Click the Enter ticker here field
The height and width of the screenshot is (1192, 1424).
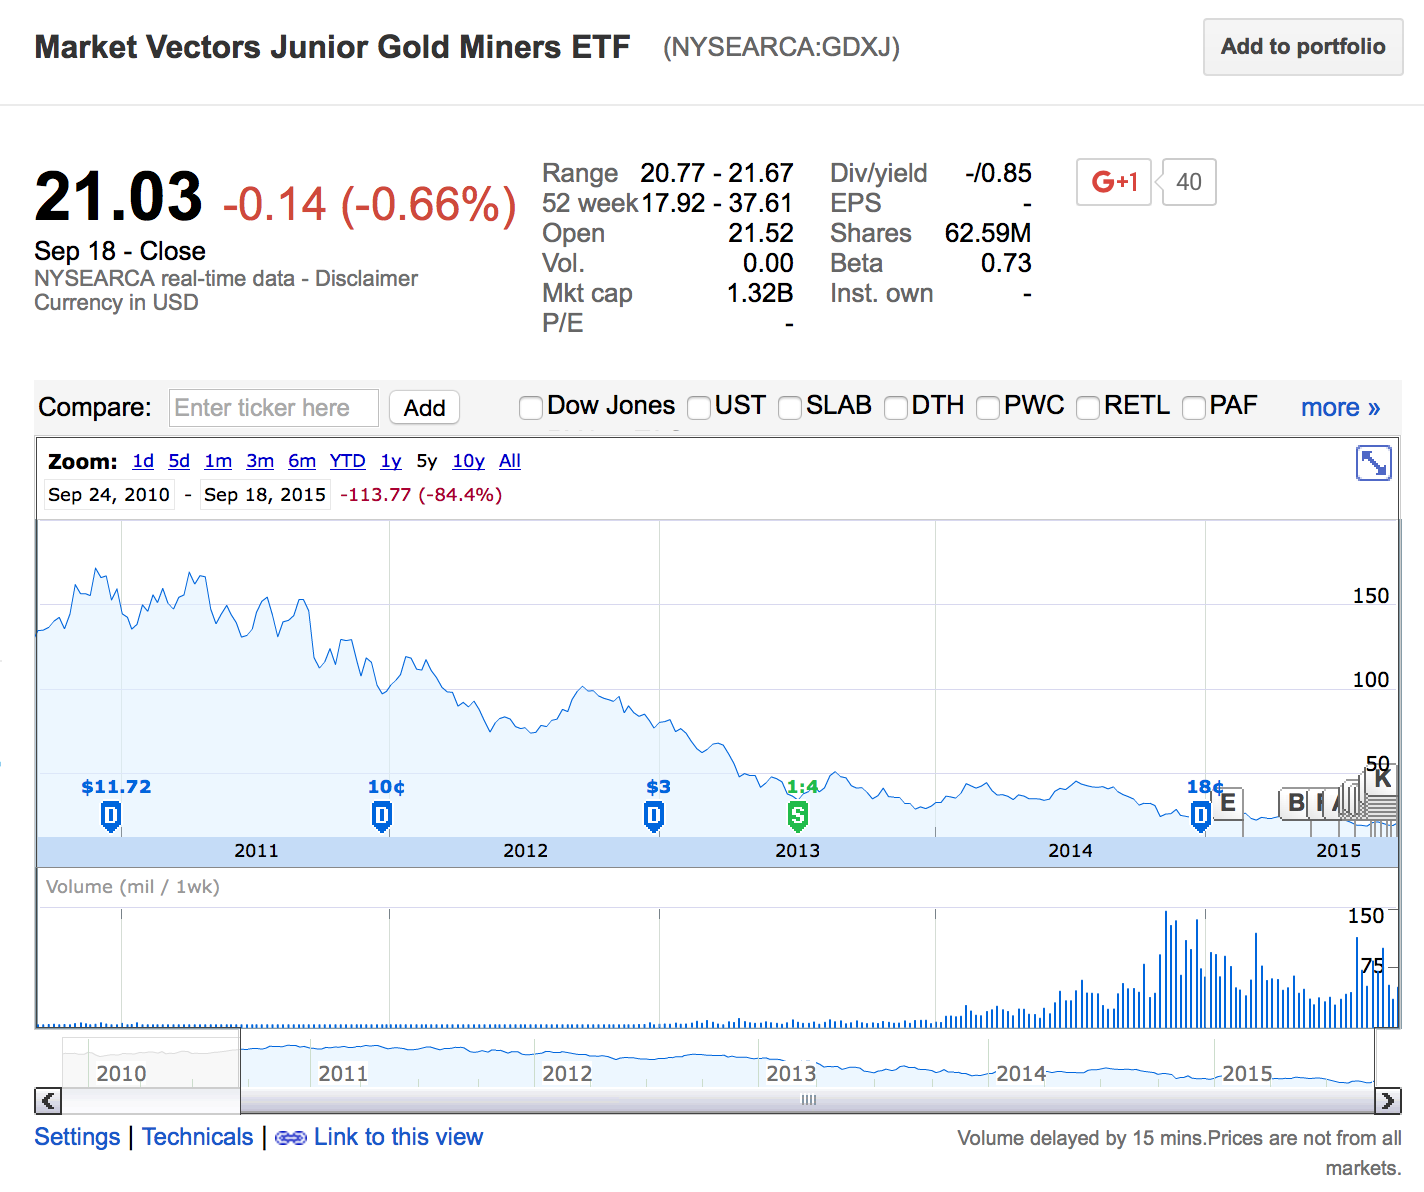(273, 408)
